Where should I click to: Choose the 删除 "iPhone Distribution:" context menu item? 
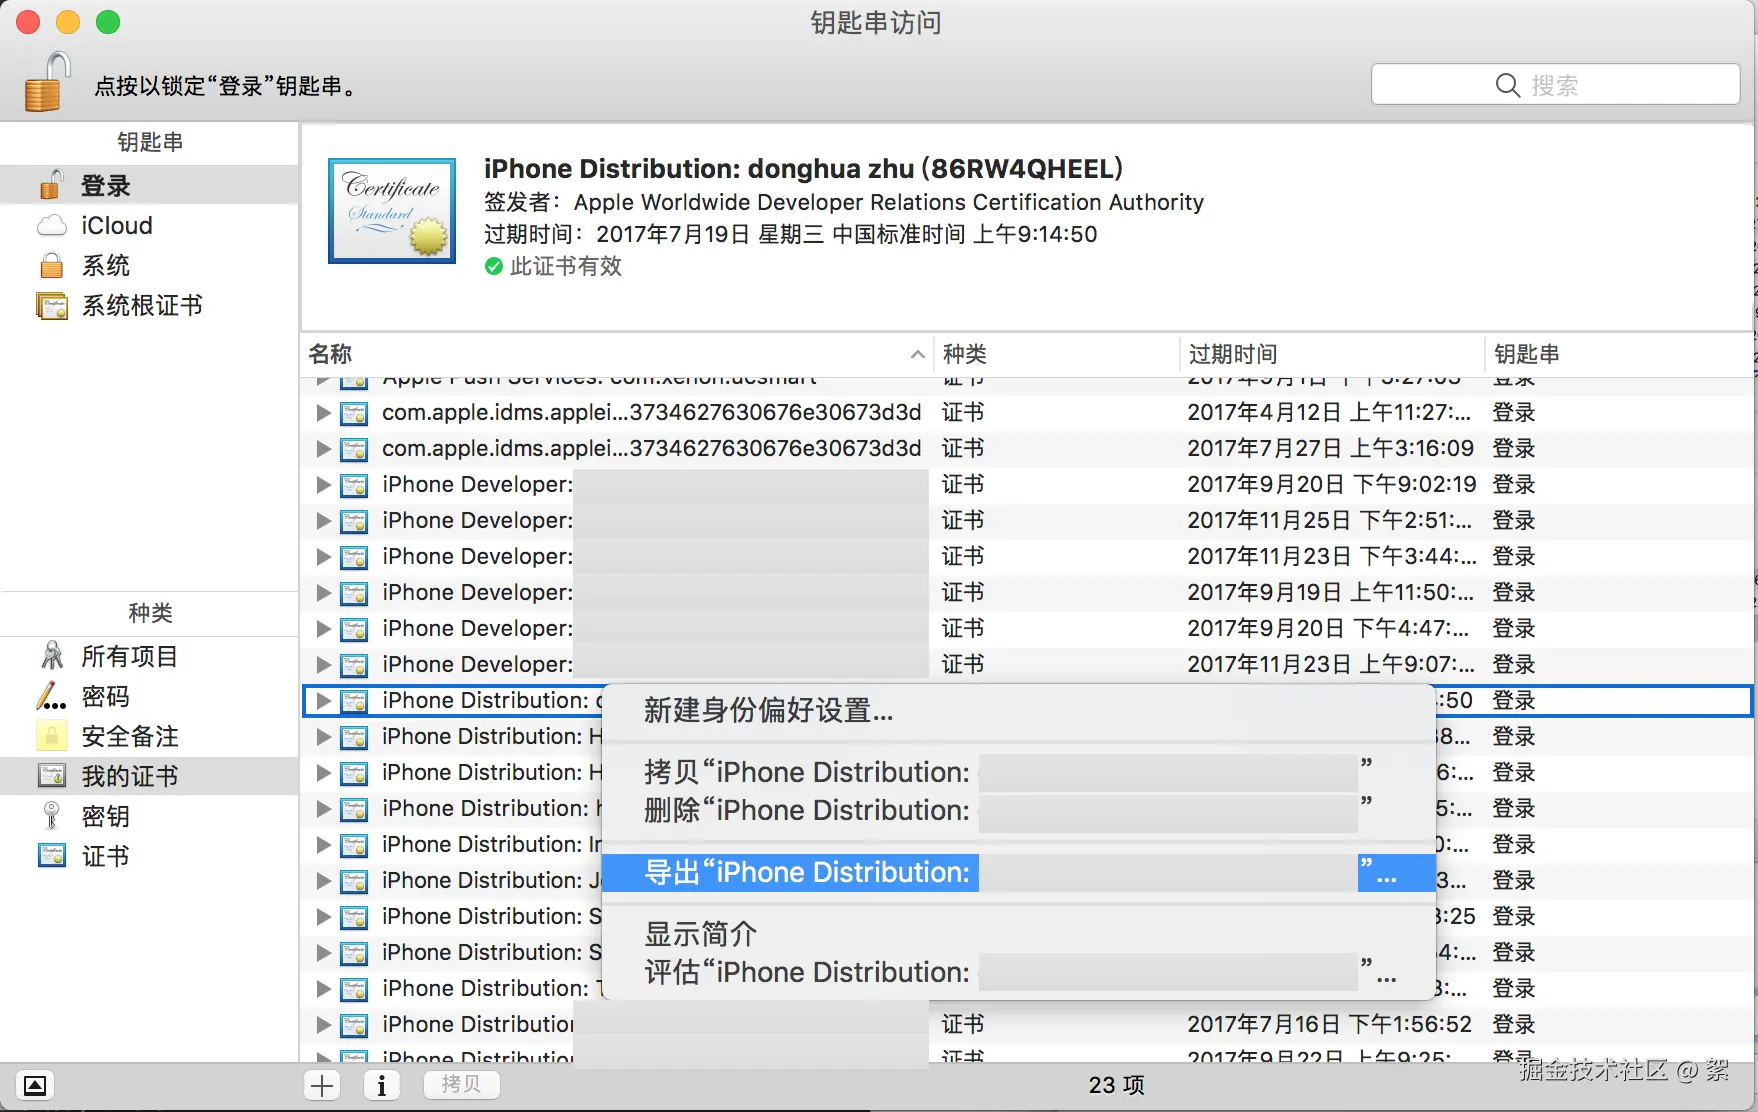coord(1018,810)
